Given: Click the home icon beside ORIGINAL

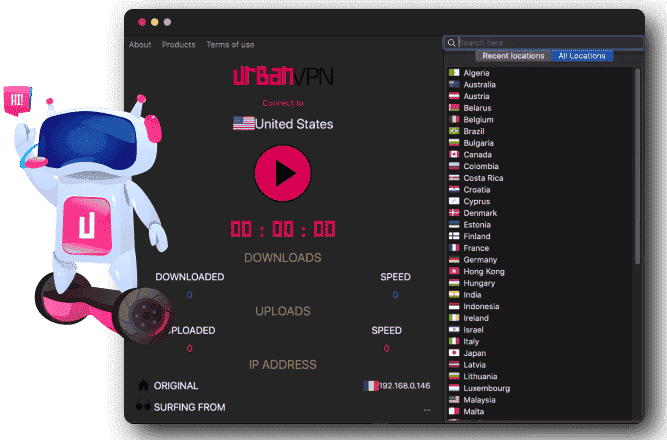Looking at the screenshot, I should pyautogui.click(x=143, y=385).
